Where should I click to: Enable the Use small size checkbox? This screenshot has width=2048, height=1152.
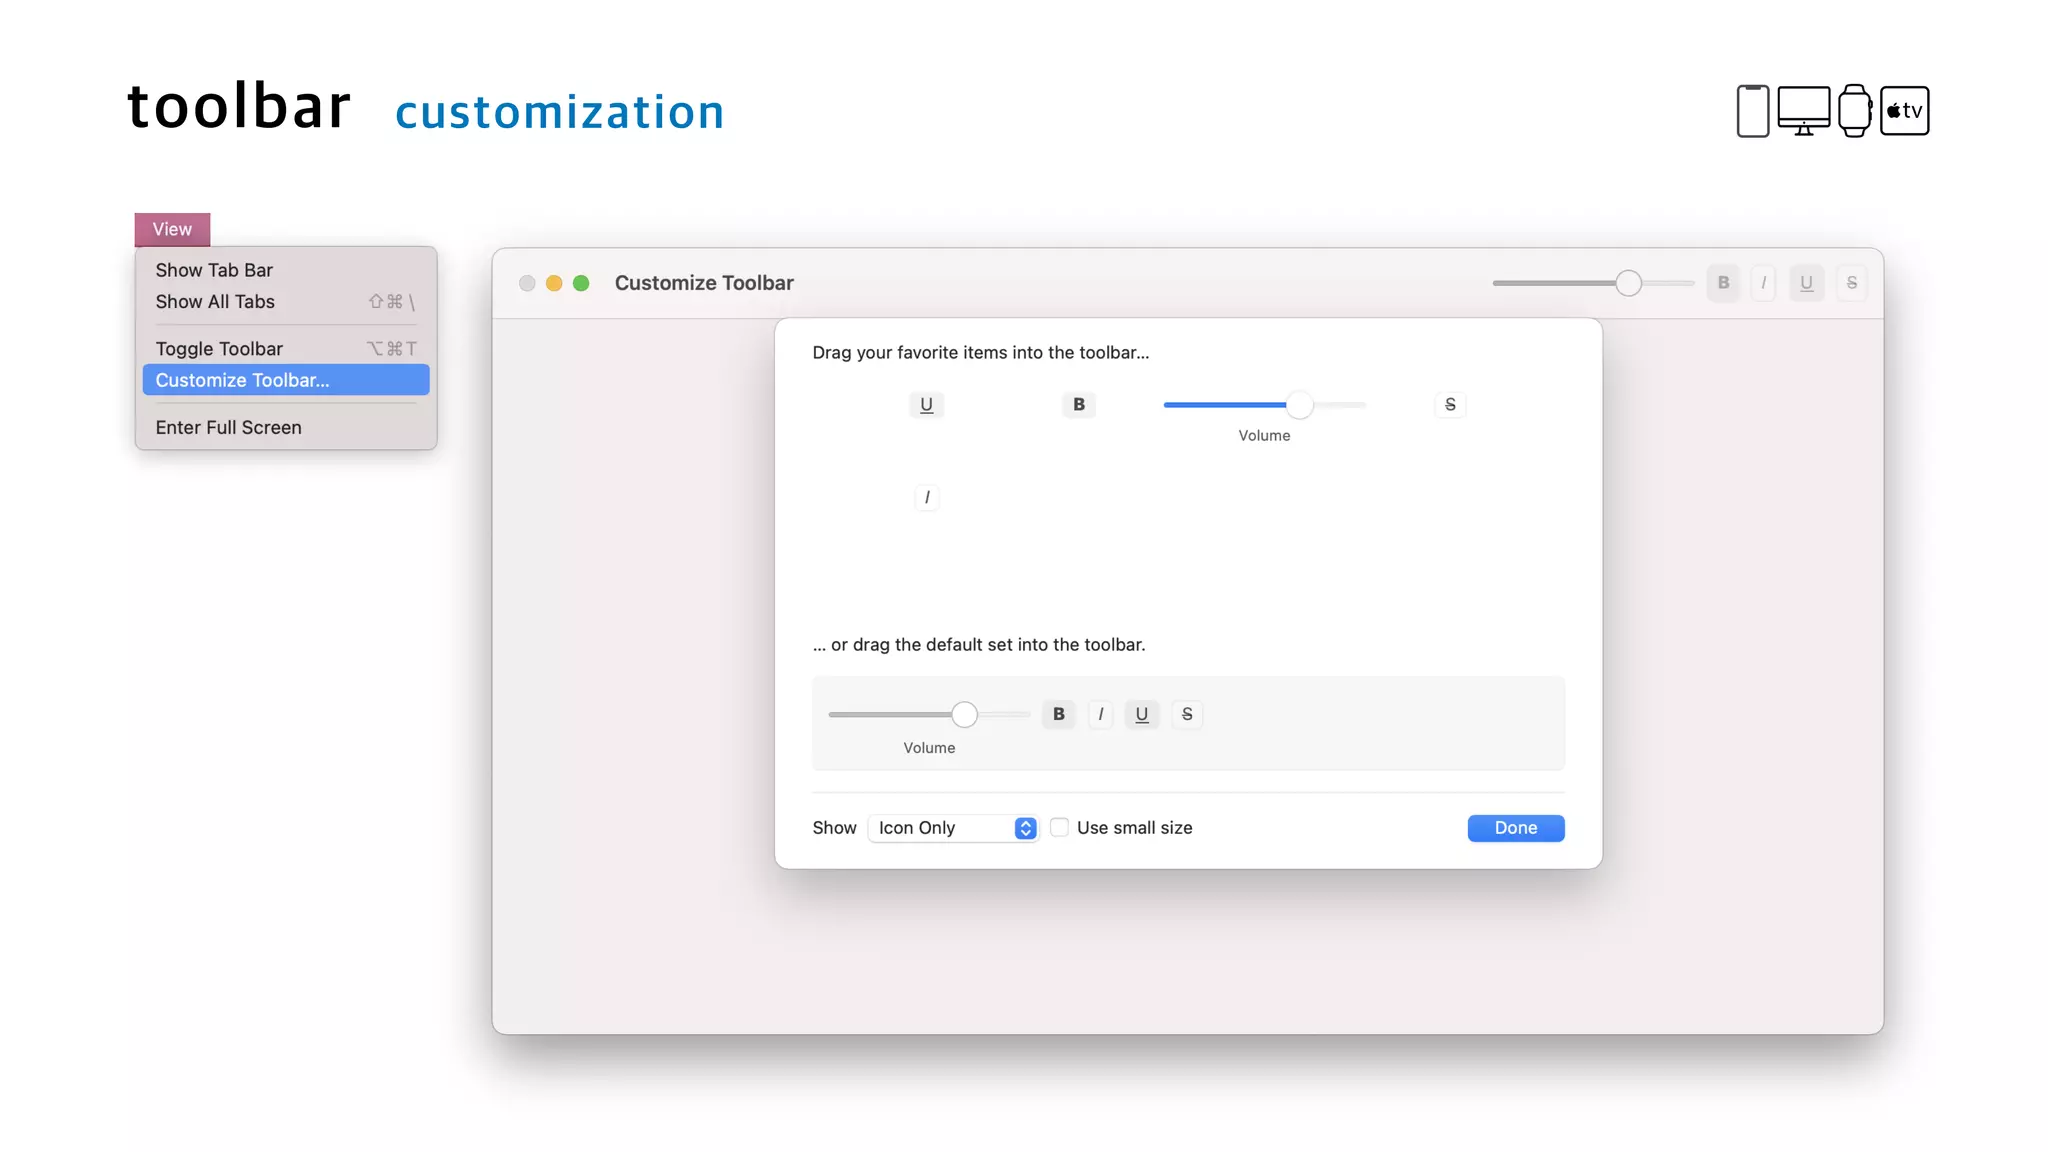[1059, 828]
